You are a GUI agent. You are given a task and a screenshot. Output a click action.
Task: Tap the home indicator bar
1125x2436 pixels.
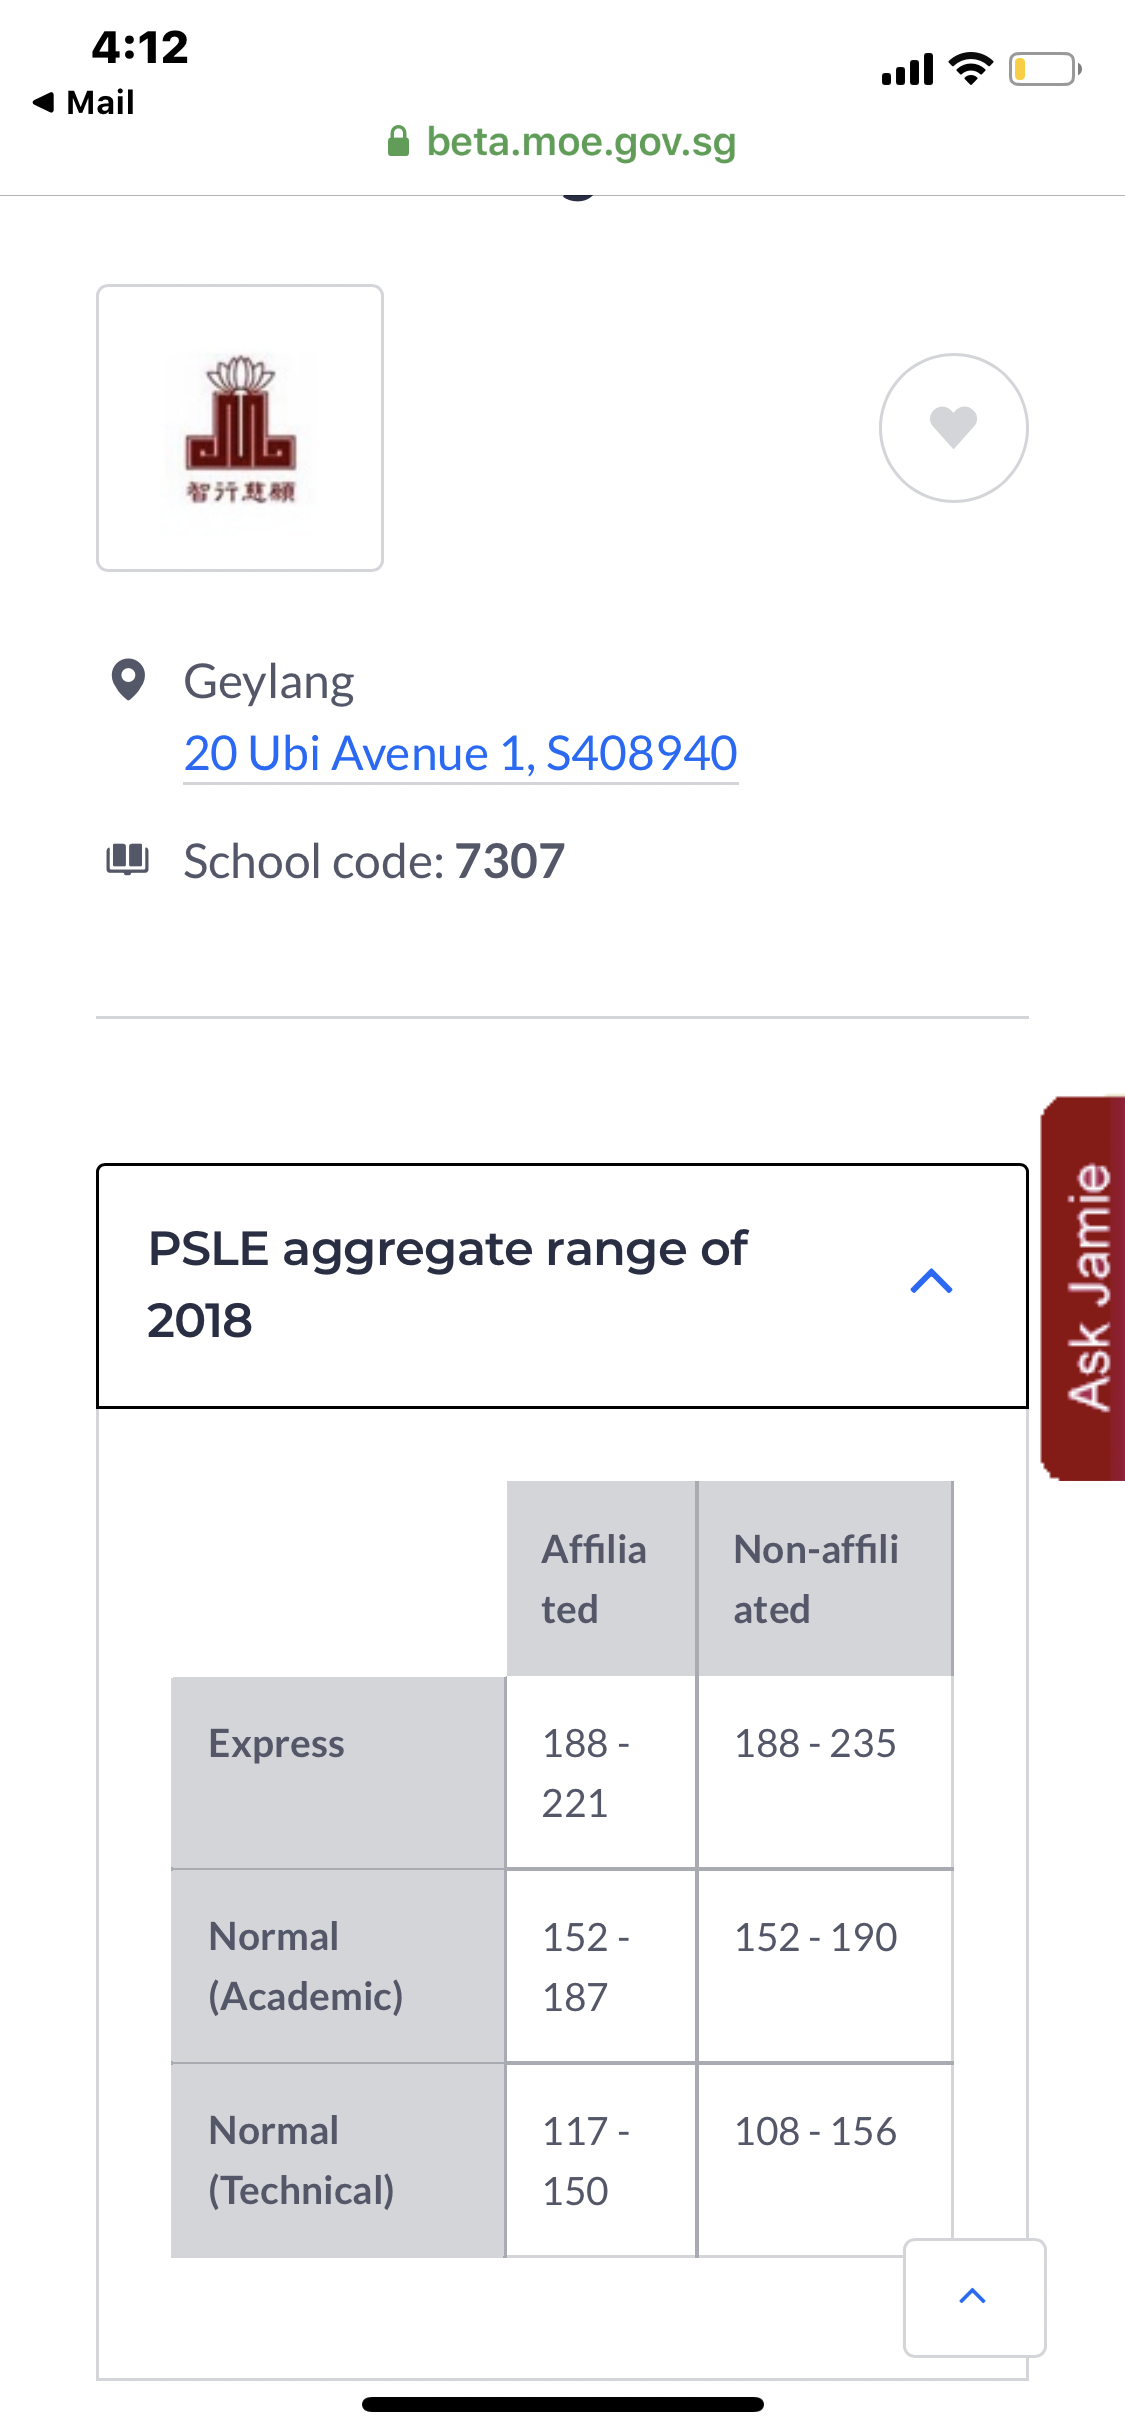click(562, 2404)
